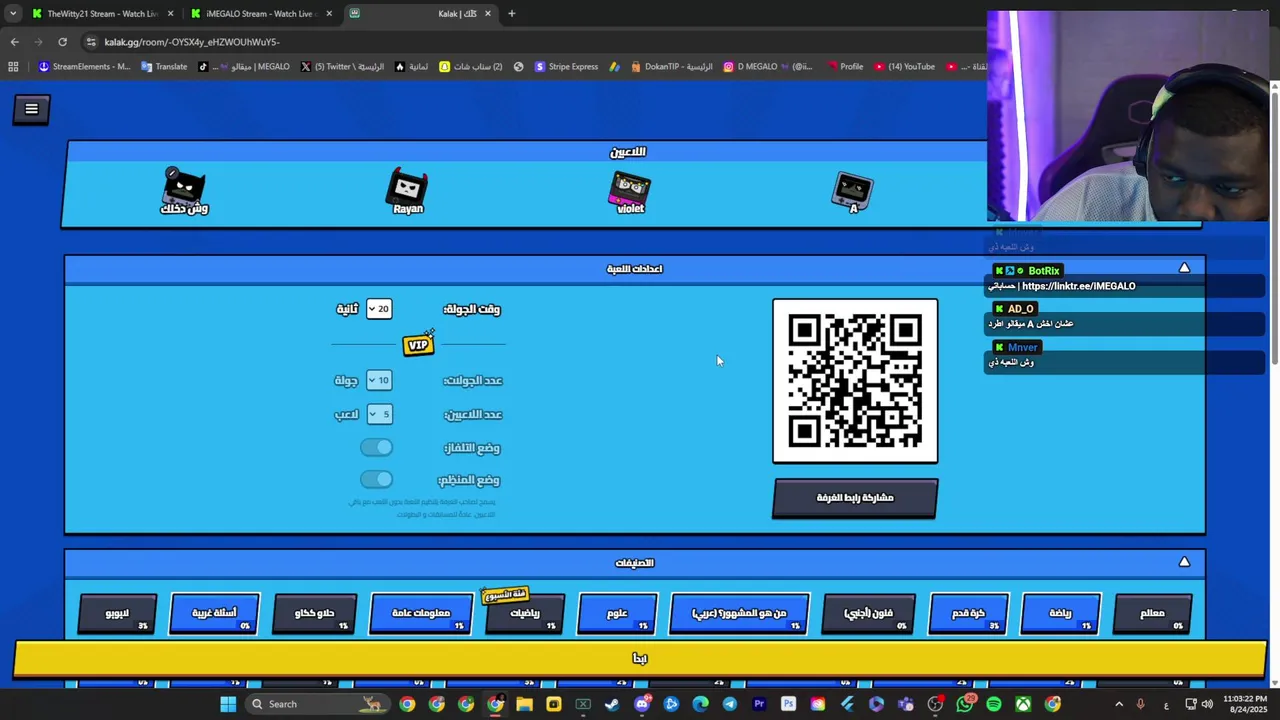The height and width of the screenshot is (720, 1280).
Task: Open the linktr.ee/IMEGALO chat link
Action: point(1078,286)
